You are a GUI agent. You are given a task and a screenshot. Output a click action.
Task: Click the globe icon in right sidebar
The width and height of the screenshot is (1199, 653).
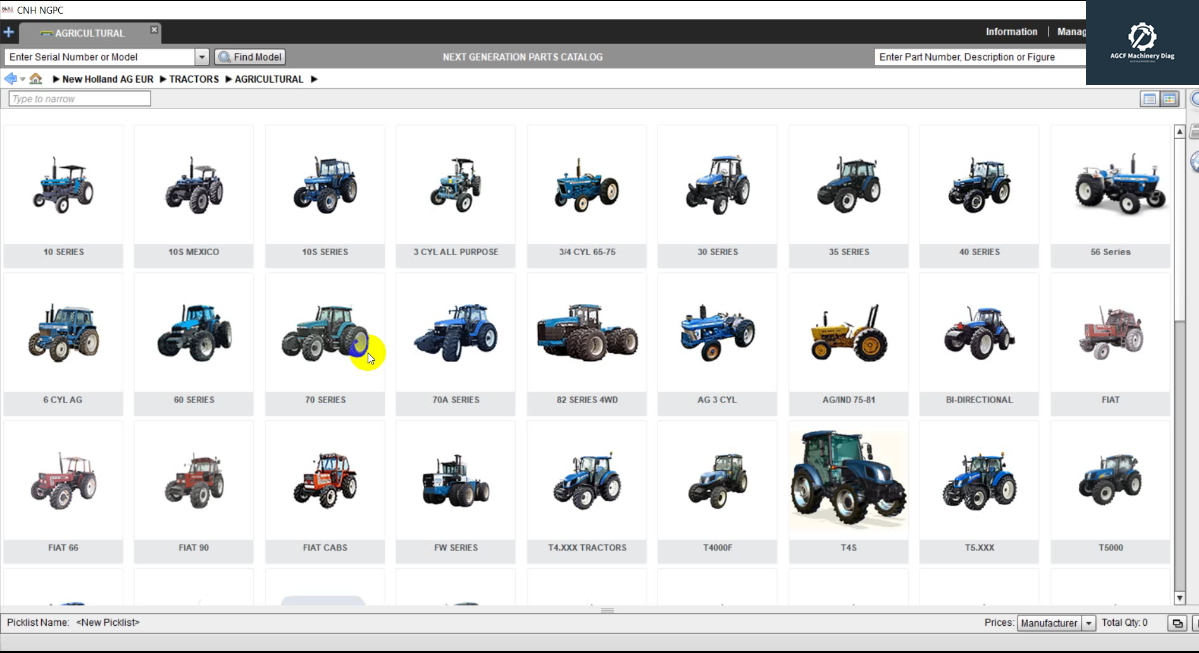pos(1194,160)
